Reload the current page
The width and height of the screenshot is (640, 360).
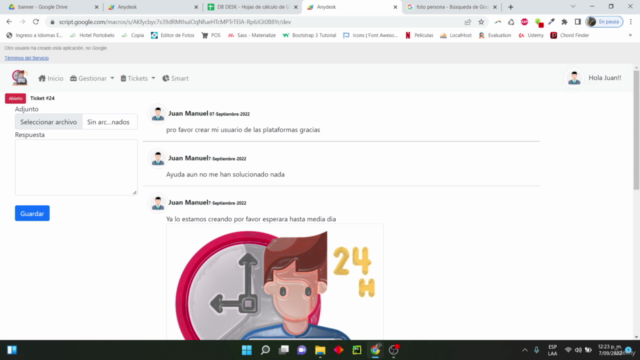36,22
